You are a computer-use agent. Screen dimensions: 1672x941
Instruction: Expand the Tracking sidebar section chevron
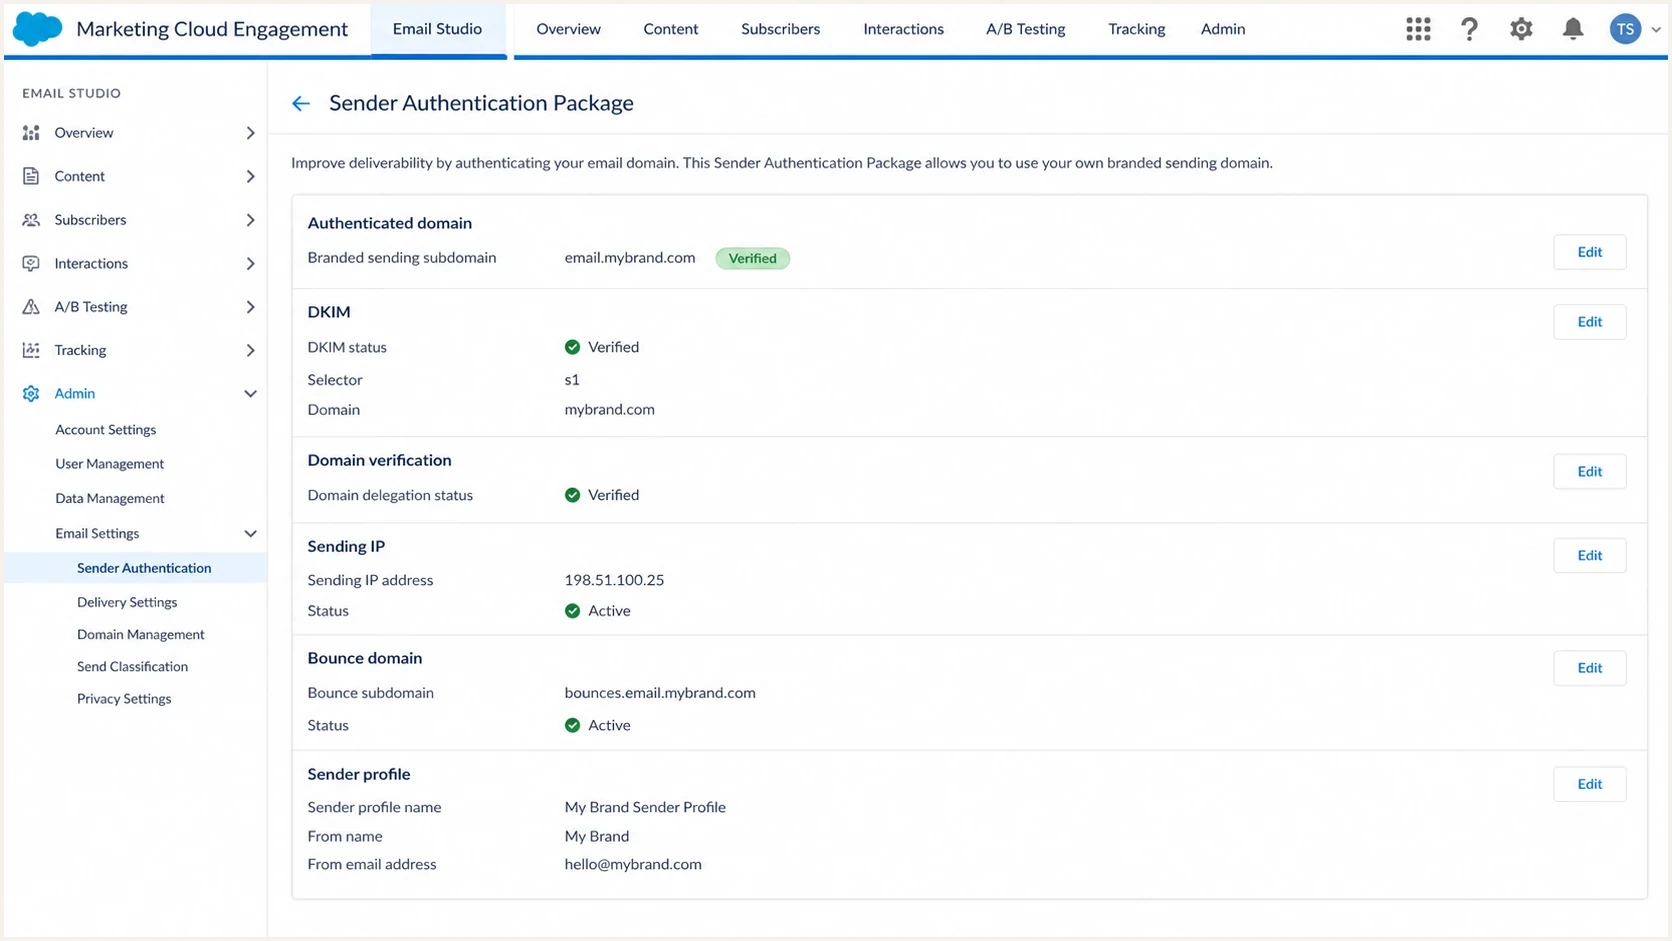(250, 350)
